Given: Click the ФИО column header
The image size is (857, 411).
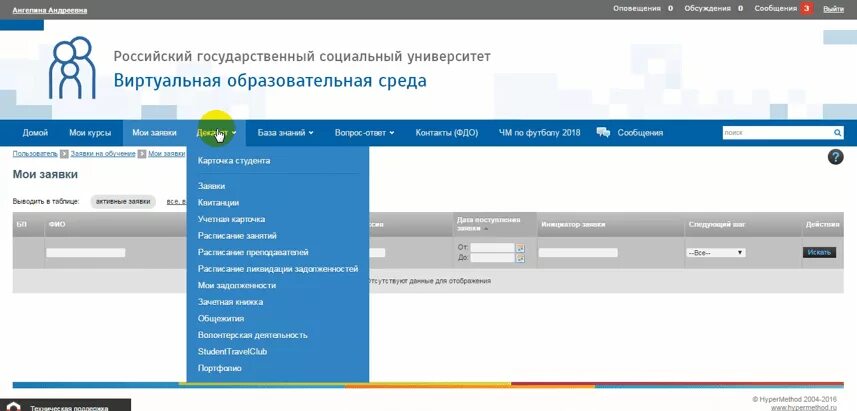Looking at the screenshot, I should click(57, 225).
